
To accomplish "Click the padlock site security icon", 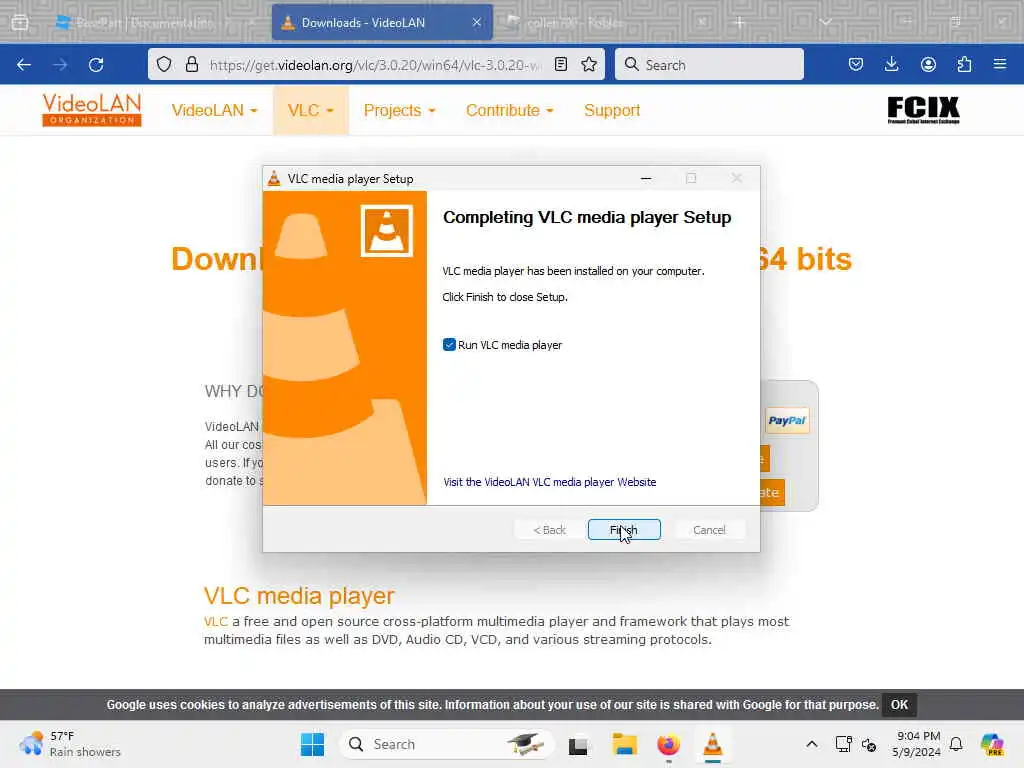I will [191, 64].
